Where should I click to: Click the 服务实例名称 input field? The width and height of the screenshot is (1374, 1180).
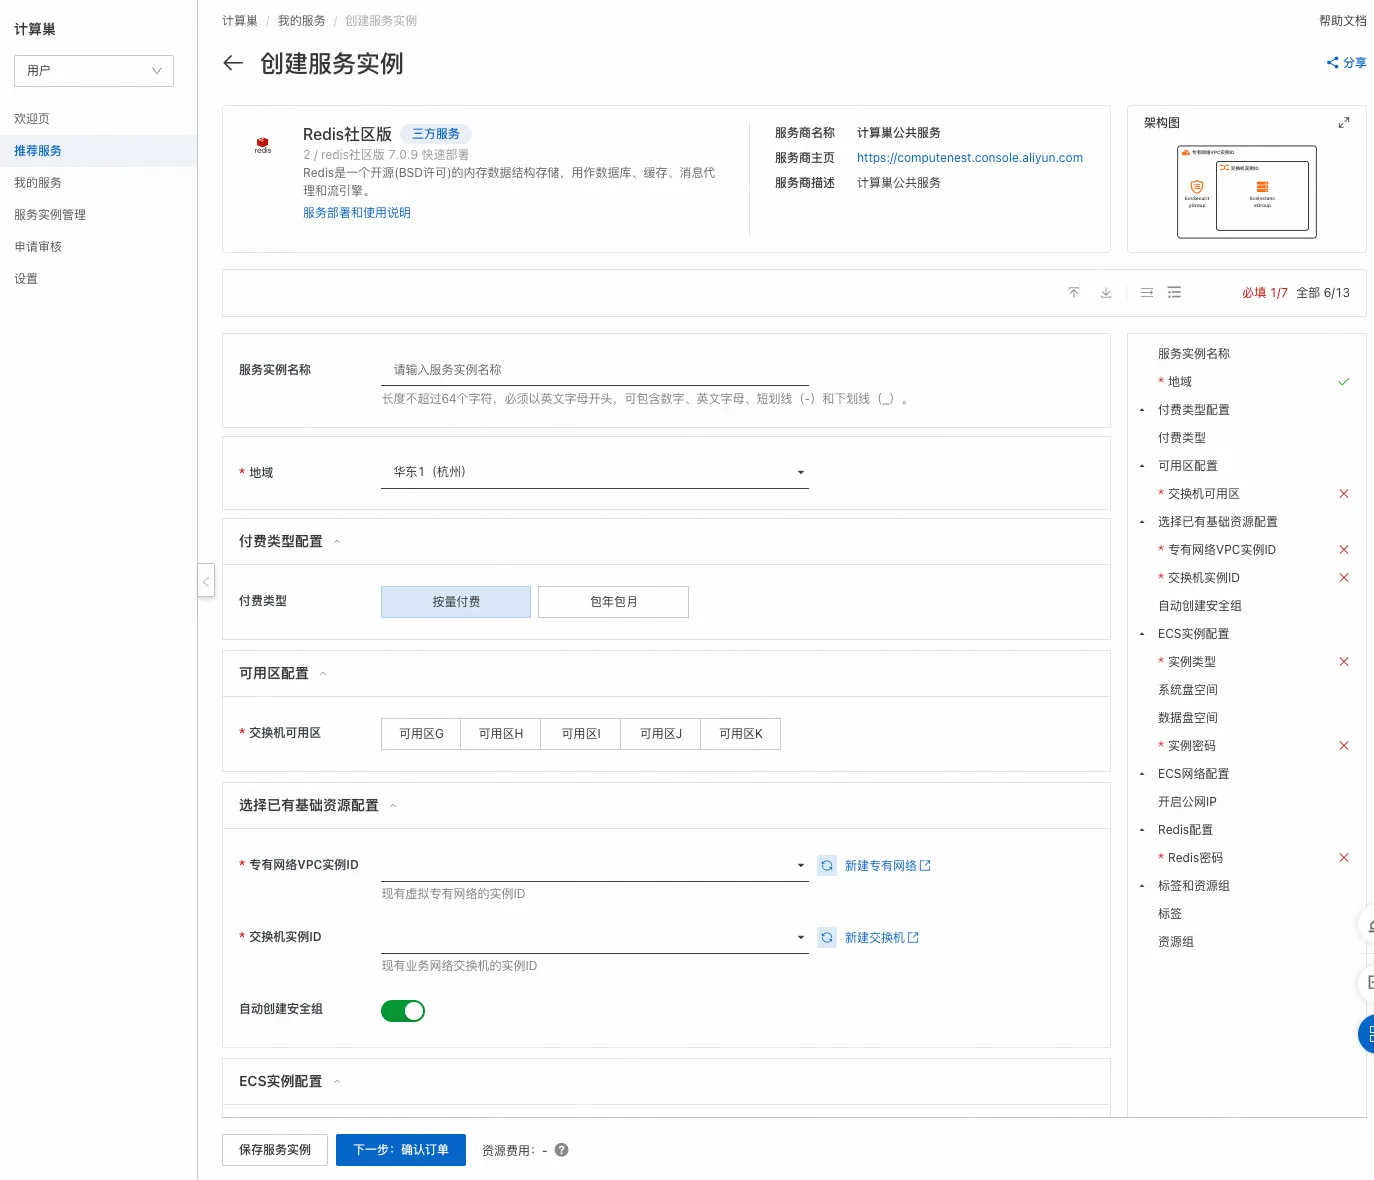595,370
